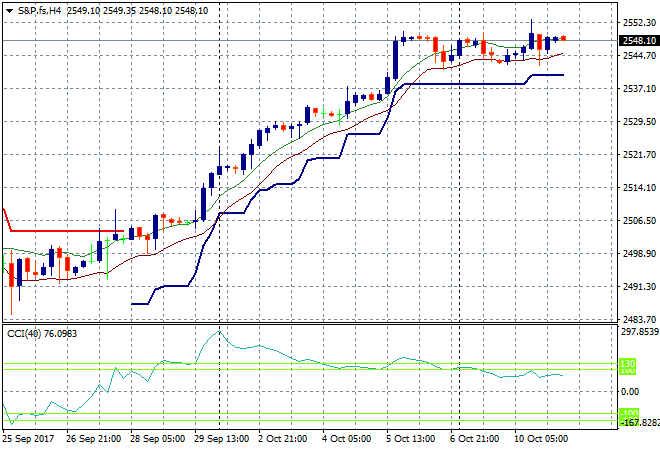Click the 0.00 level on CCI scale
This screenshot has width=660, height=450.
point(630,391)
